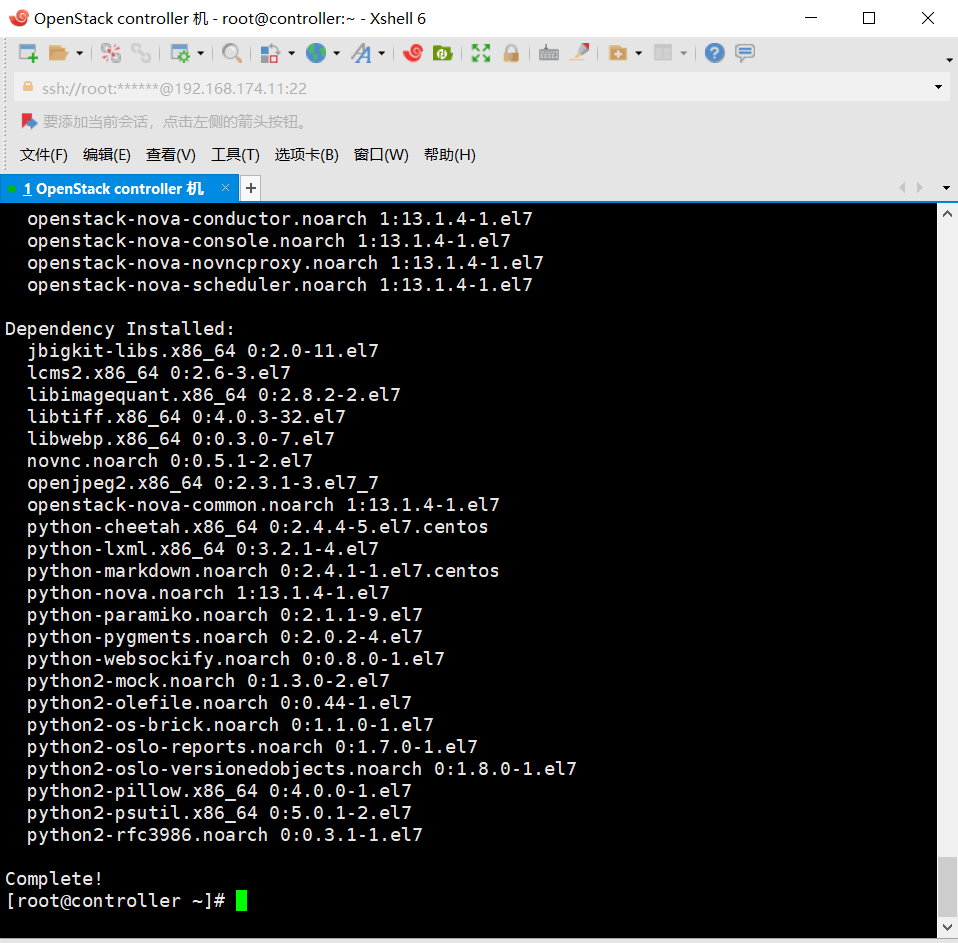
Task: Open Help with blue question icon
Action: coord(714,53)
